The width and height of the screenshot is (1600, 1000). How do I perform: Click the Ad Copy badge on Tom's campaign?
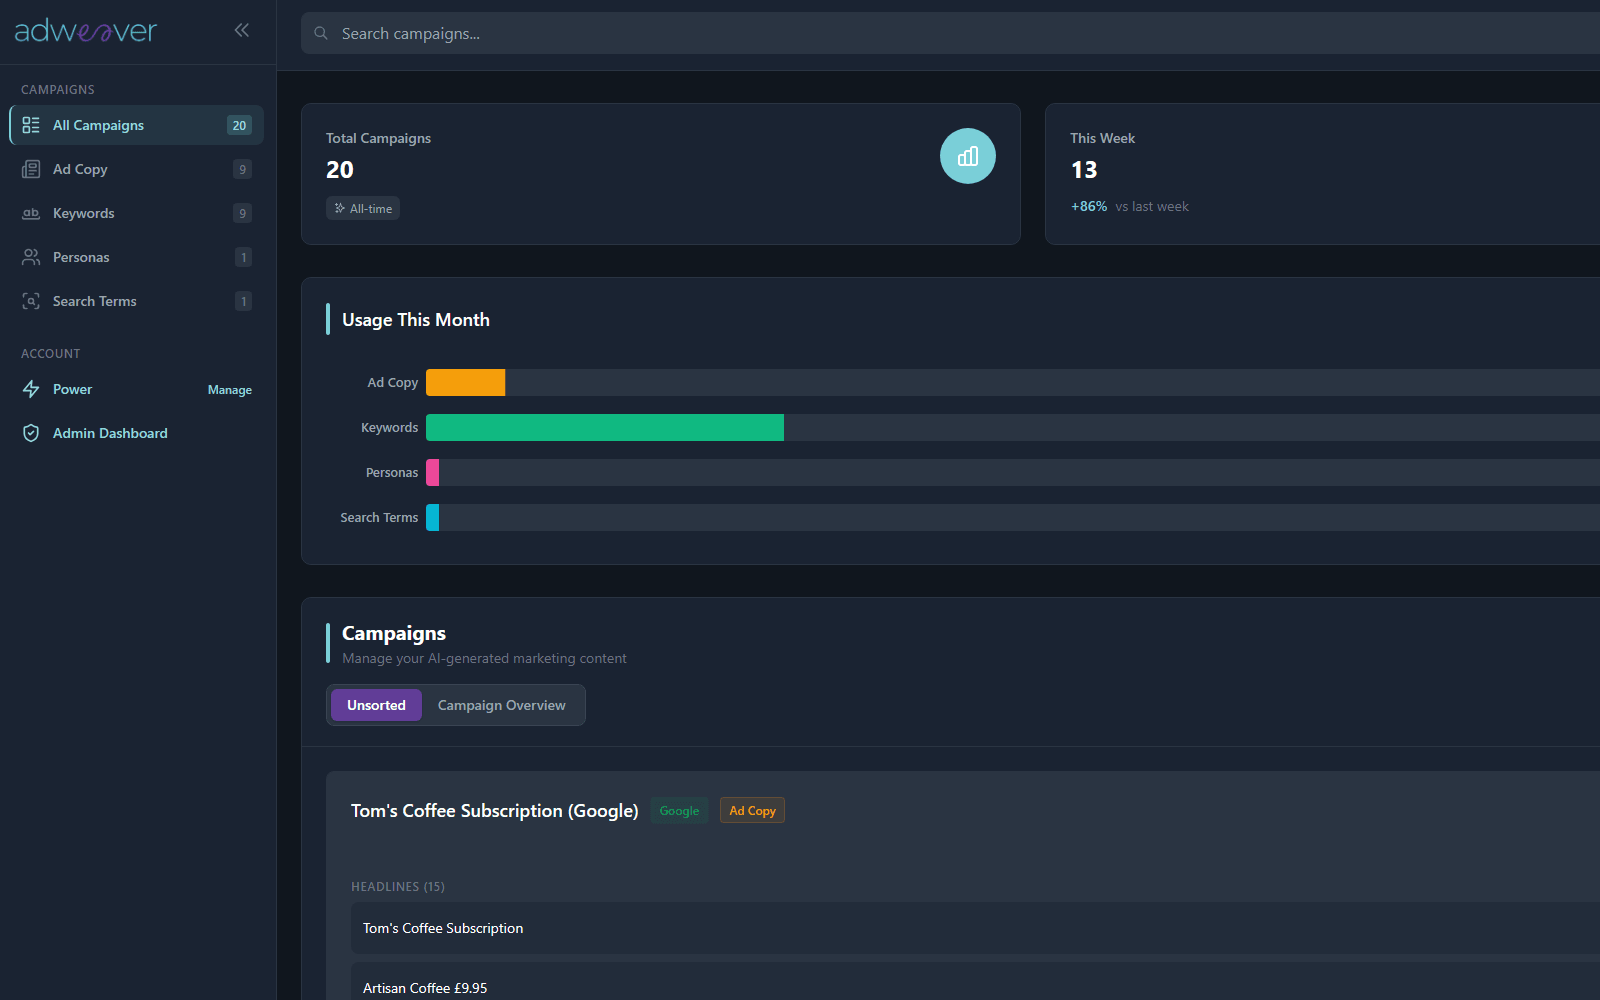[751, 810]
